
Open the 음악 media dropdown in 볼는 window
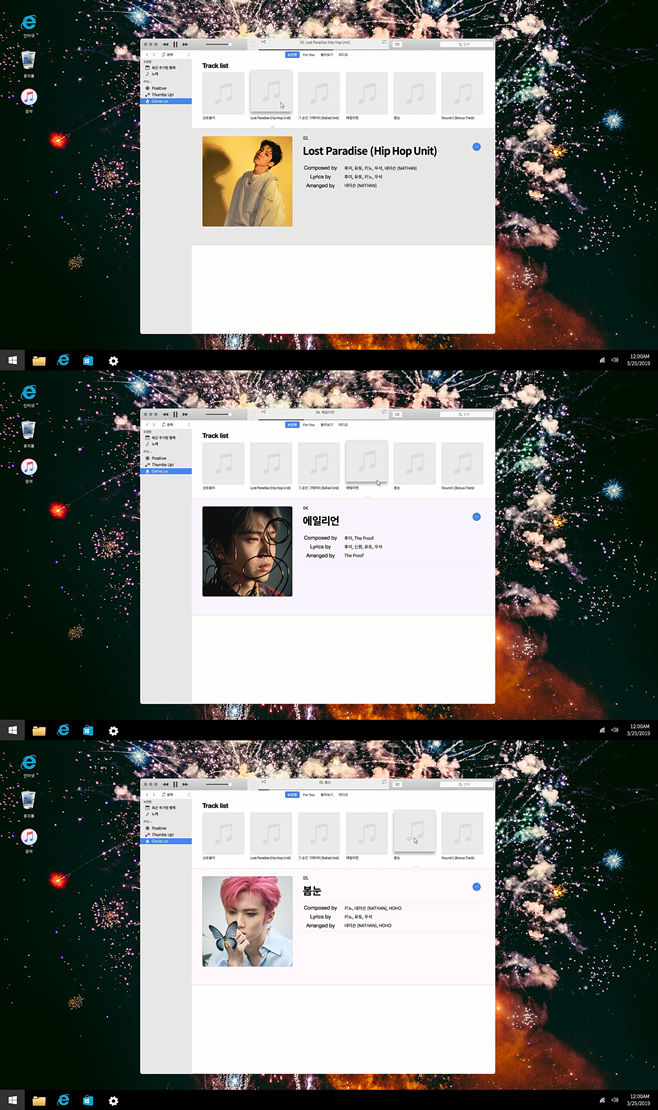(x=170, y=795)
